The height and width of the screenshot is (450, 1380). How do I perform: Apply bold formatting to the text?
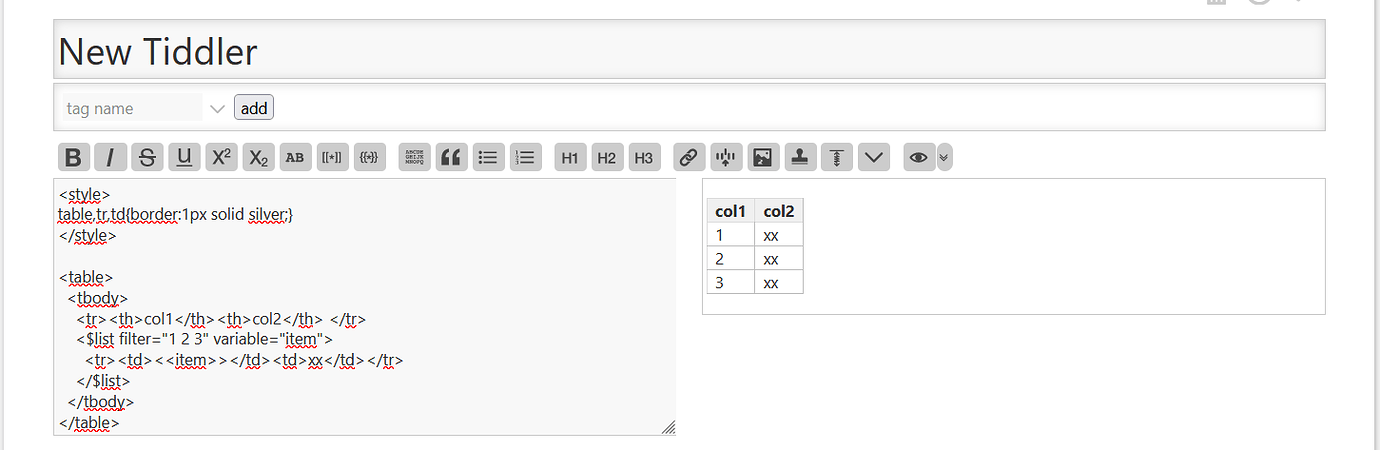point(74,157)
